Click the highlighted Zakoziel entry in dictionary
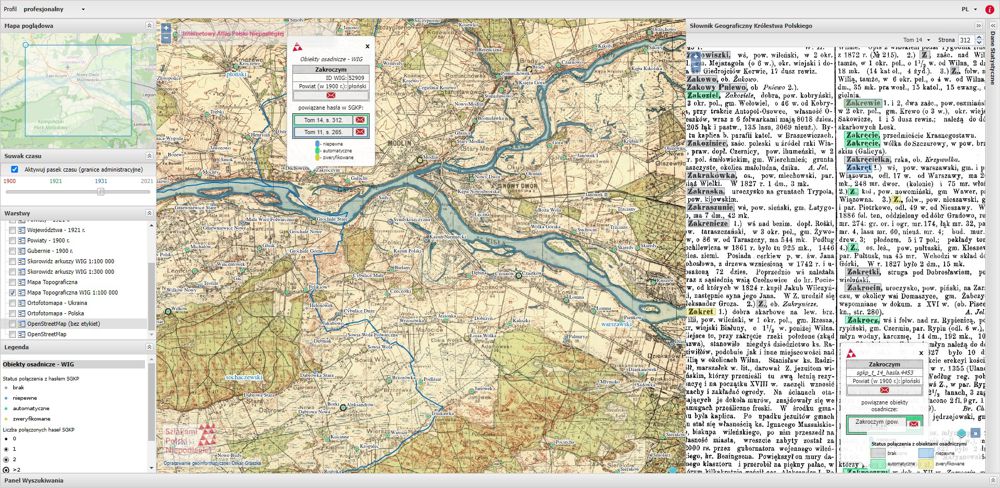 click(704, 94)
